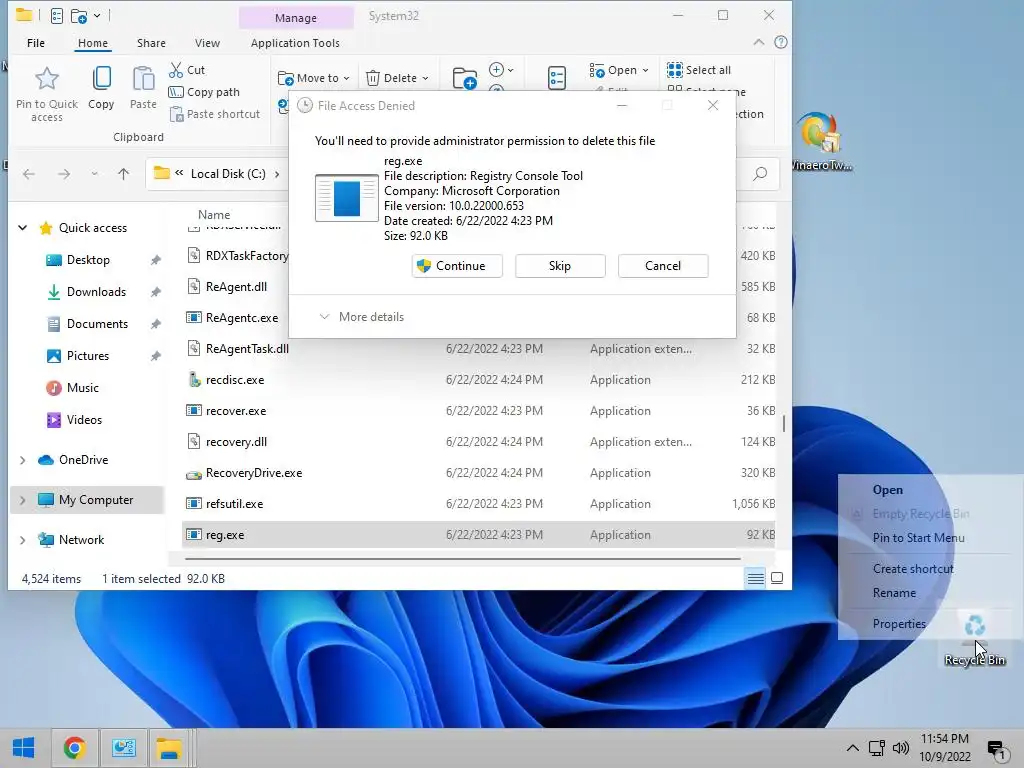Open notification center icon
The width and height of the screenshot is (1024, 768).
996,750
